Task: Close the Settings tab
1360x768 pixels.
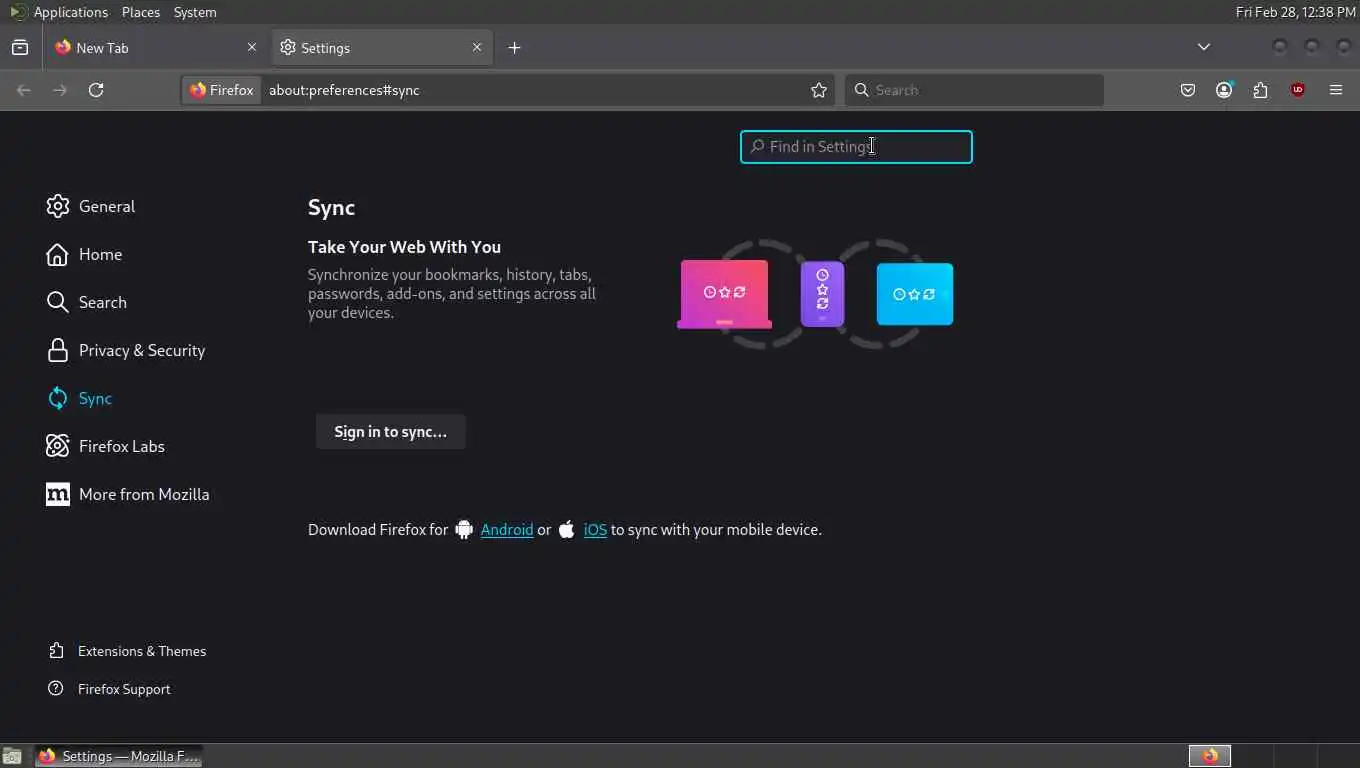Action: [477, 47]
